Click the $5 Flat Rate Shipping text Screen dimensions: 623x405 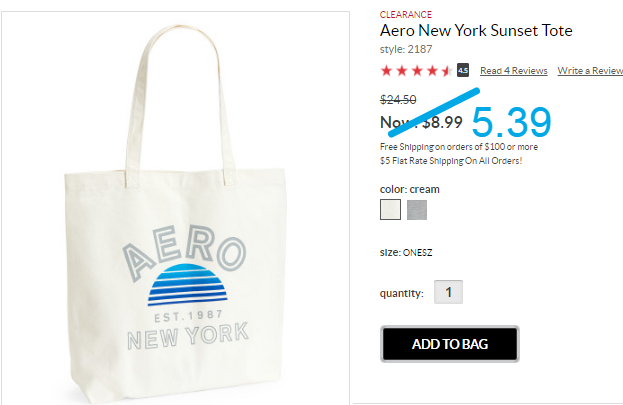[451, 161]
